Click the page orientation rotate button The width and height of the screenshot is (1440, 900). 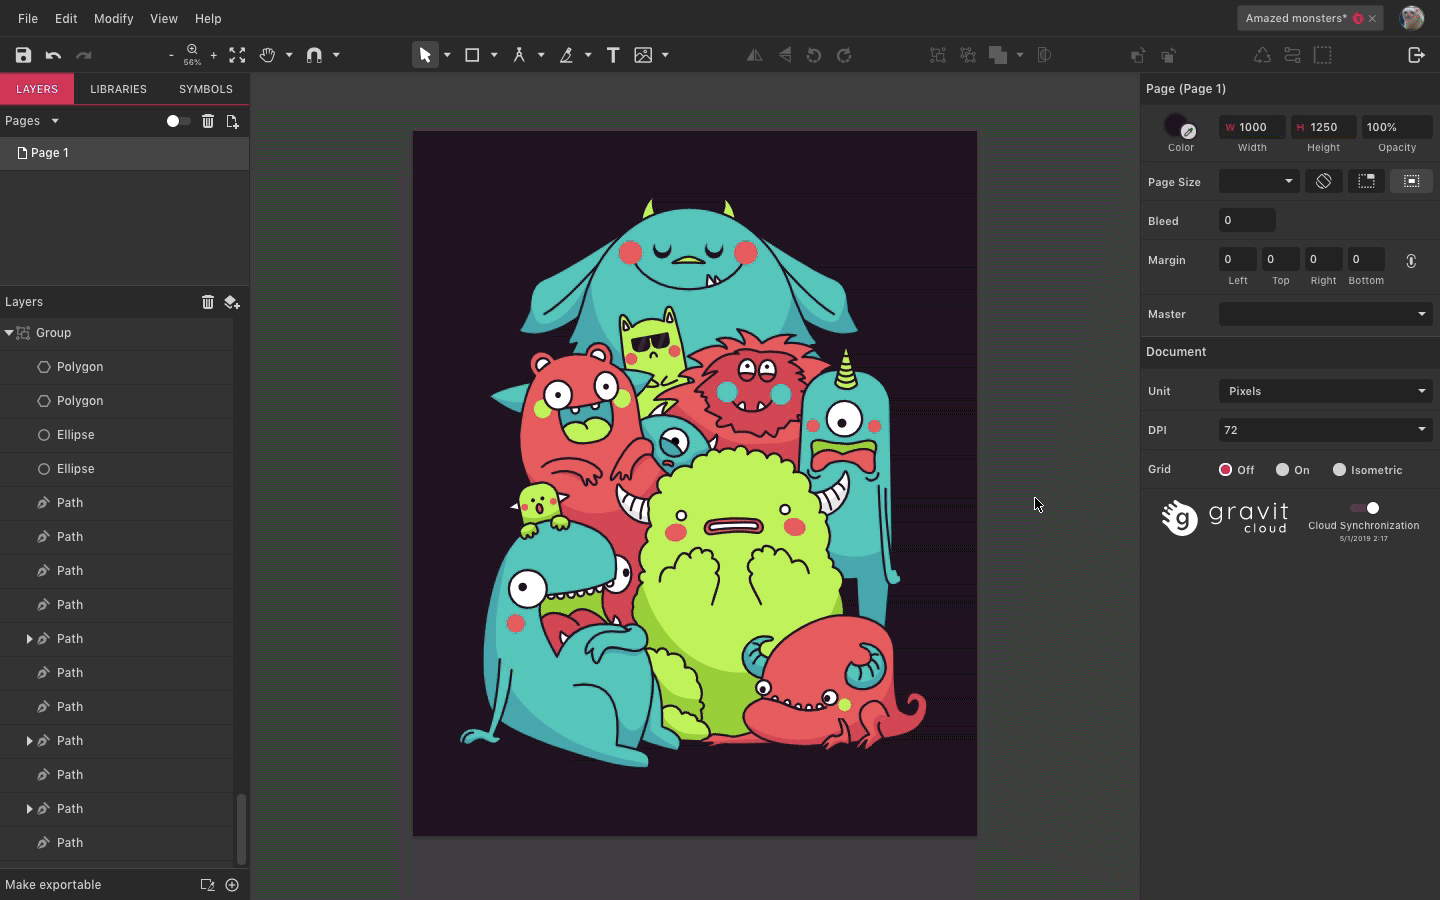pyautogui.click(x=1323, y=181)
